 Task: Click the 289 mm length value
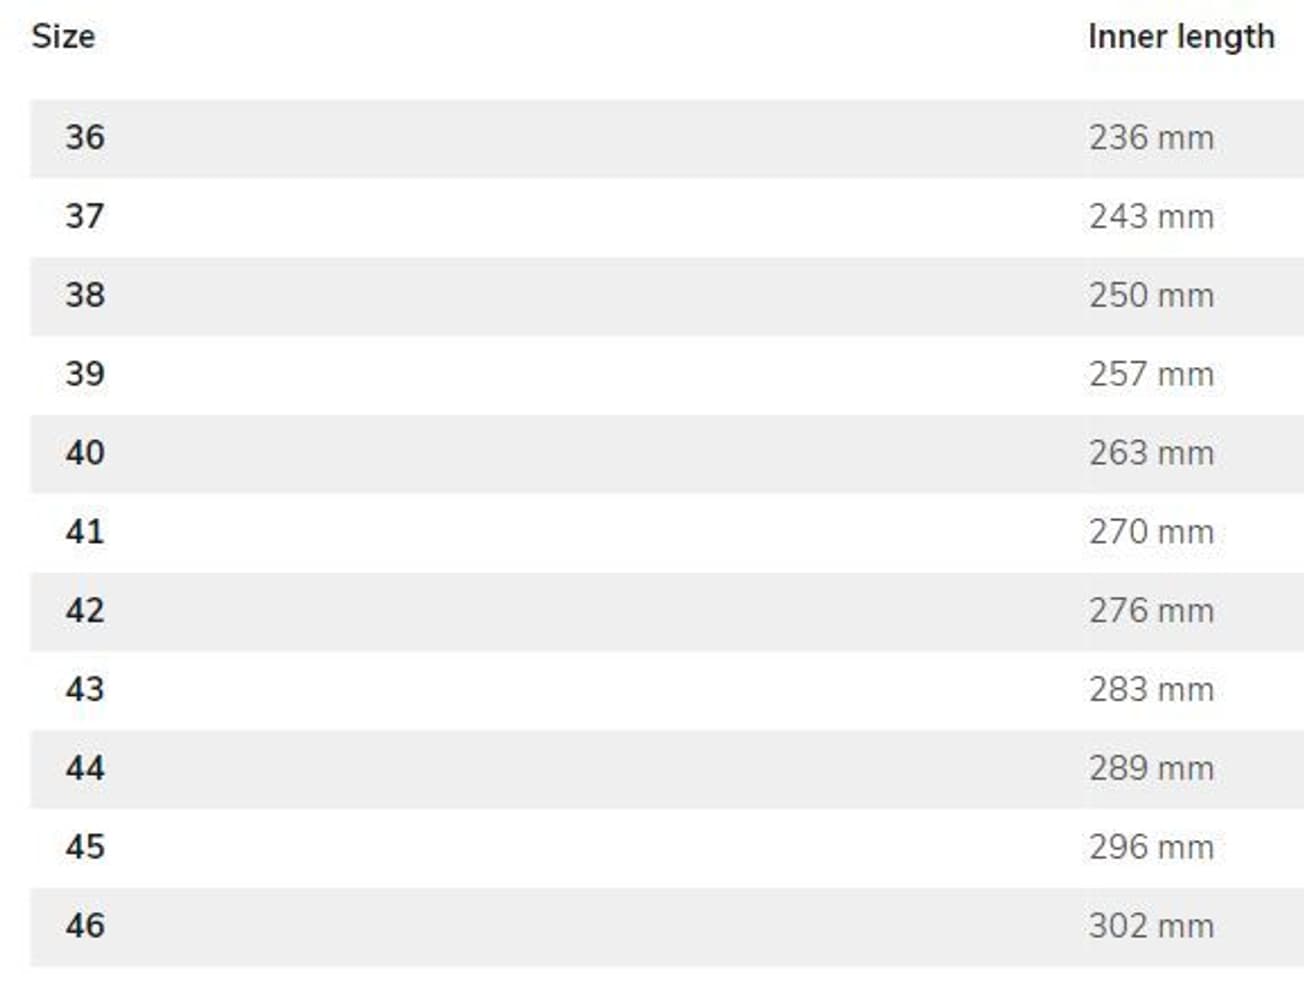coord(1151,768)
